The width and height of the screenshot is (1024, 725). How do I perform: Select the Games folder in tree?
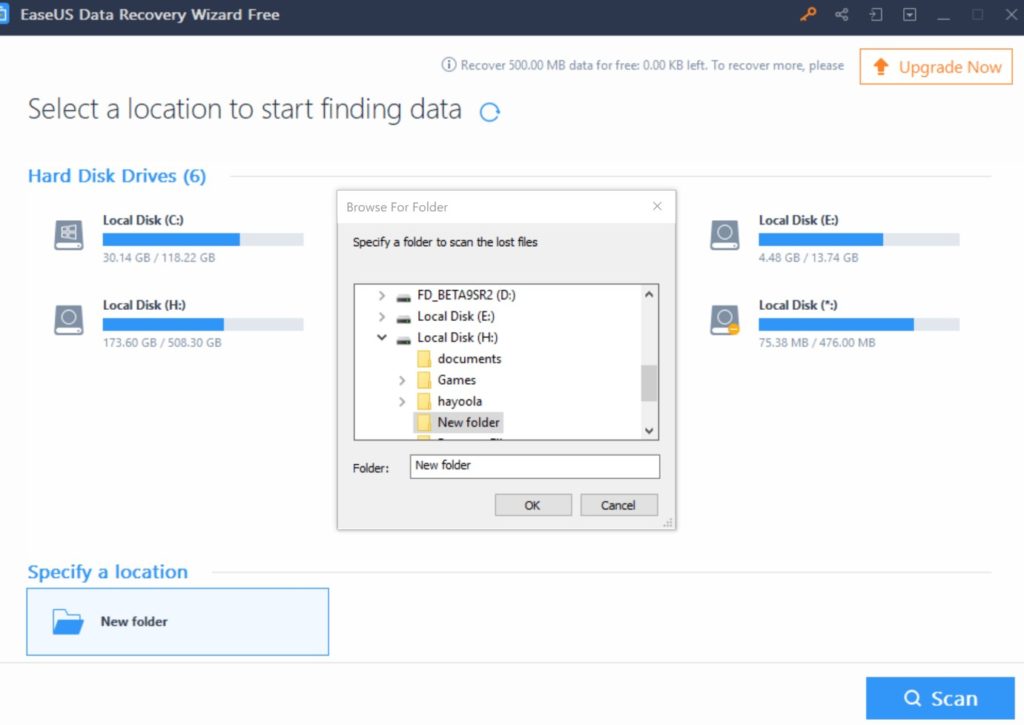click(x=456, y=380)
